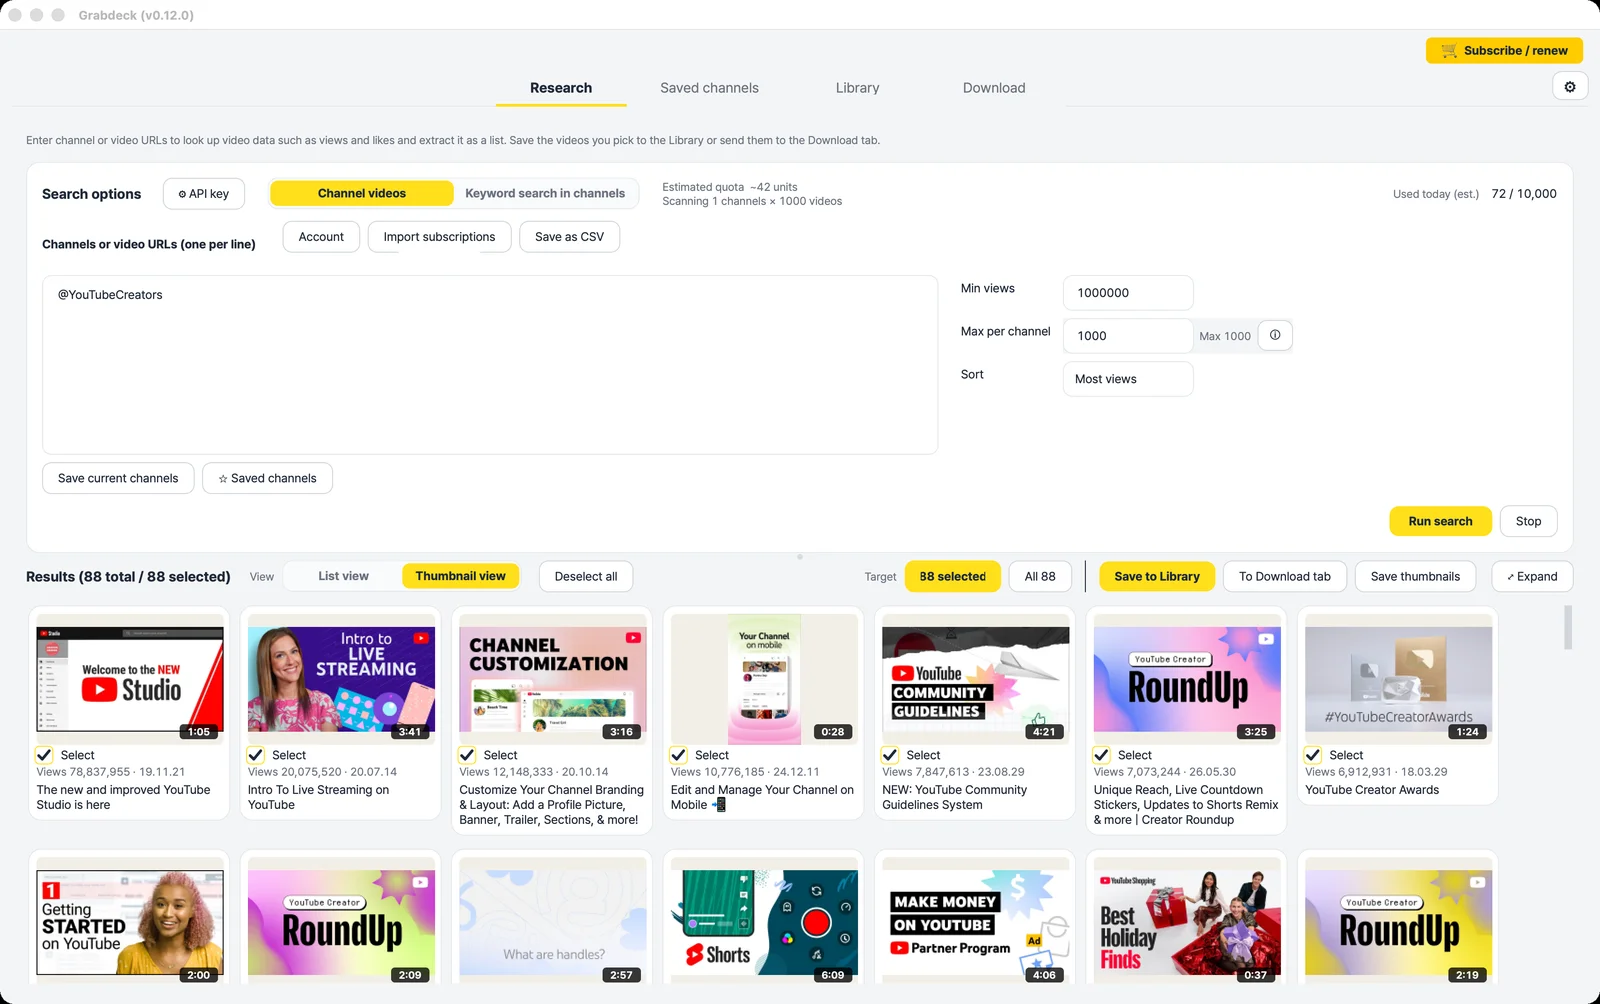Switch to the Research tab
The image size is (1600, 1004).
561,88
